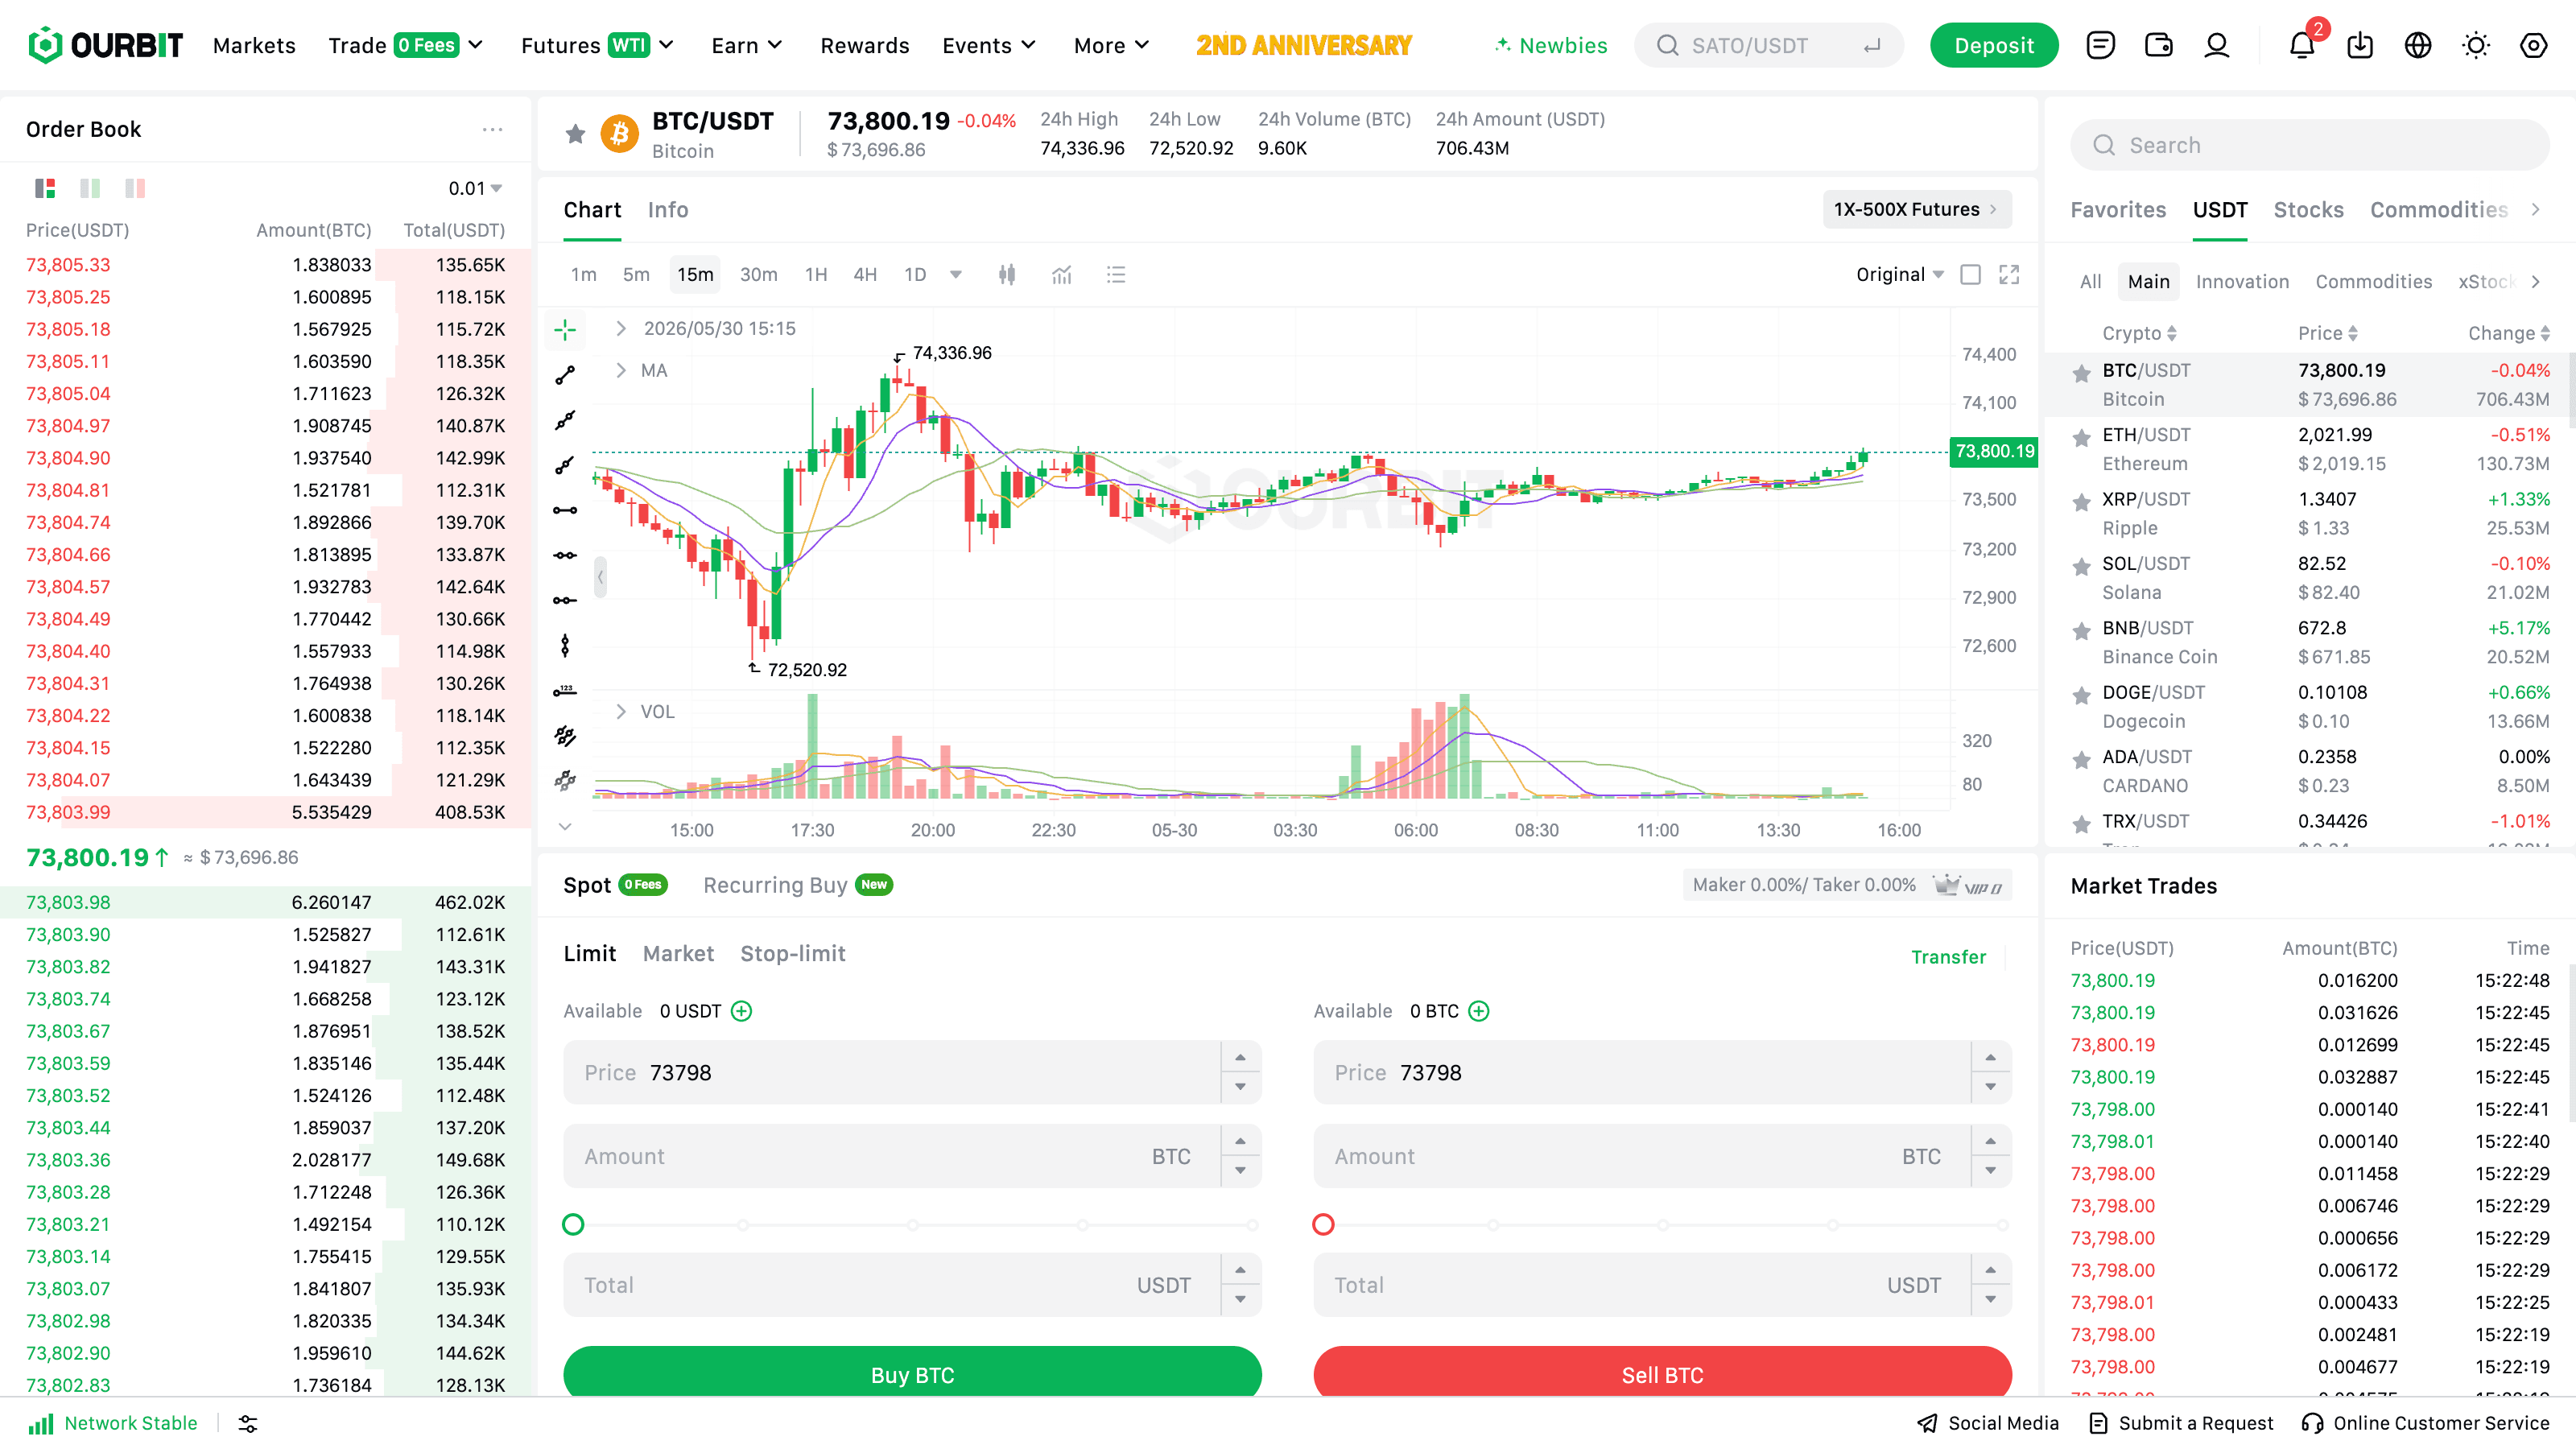
Task: Sort market list by Price
Action: click(2327, 333)
